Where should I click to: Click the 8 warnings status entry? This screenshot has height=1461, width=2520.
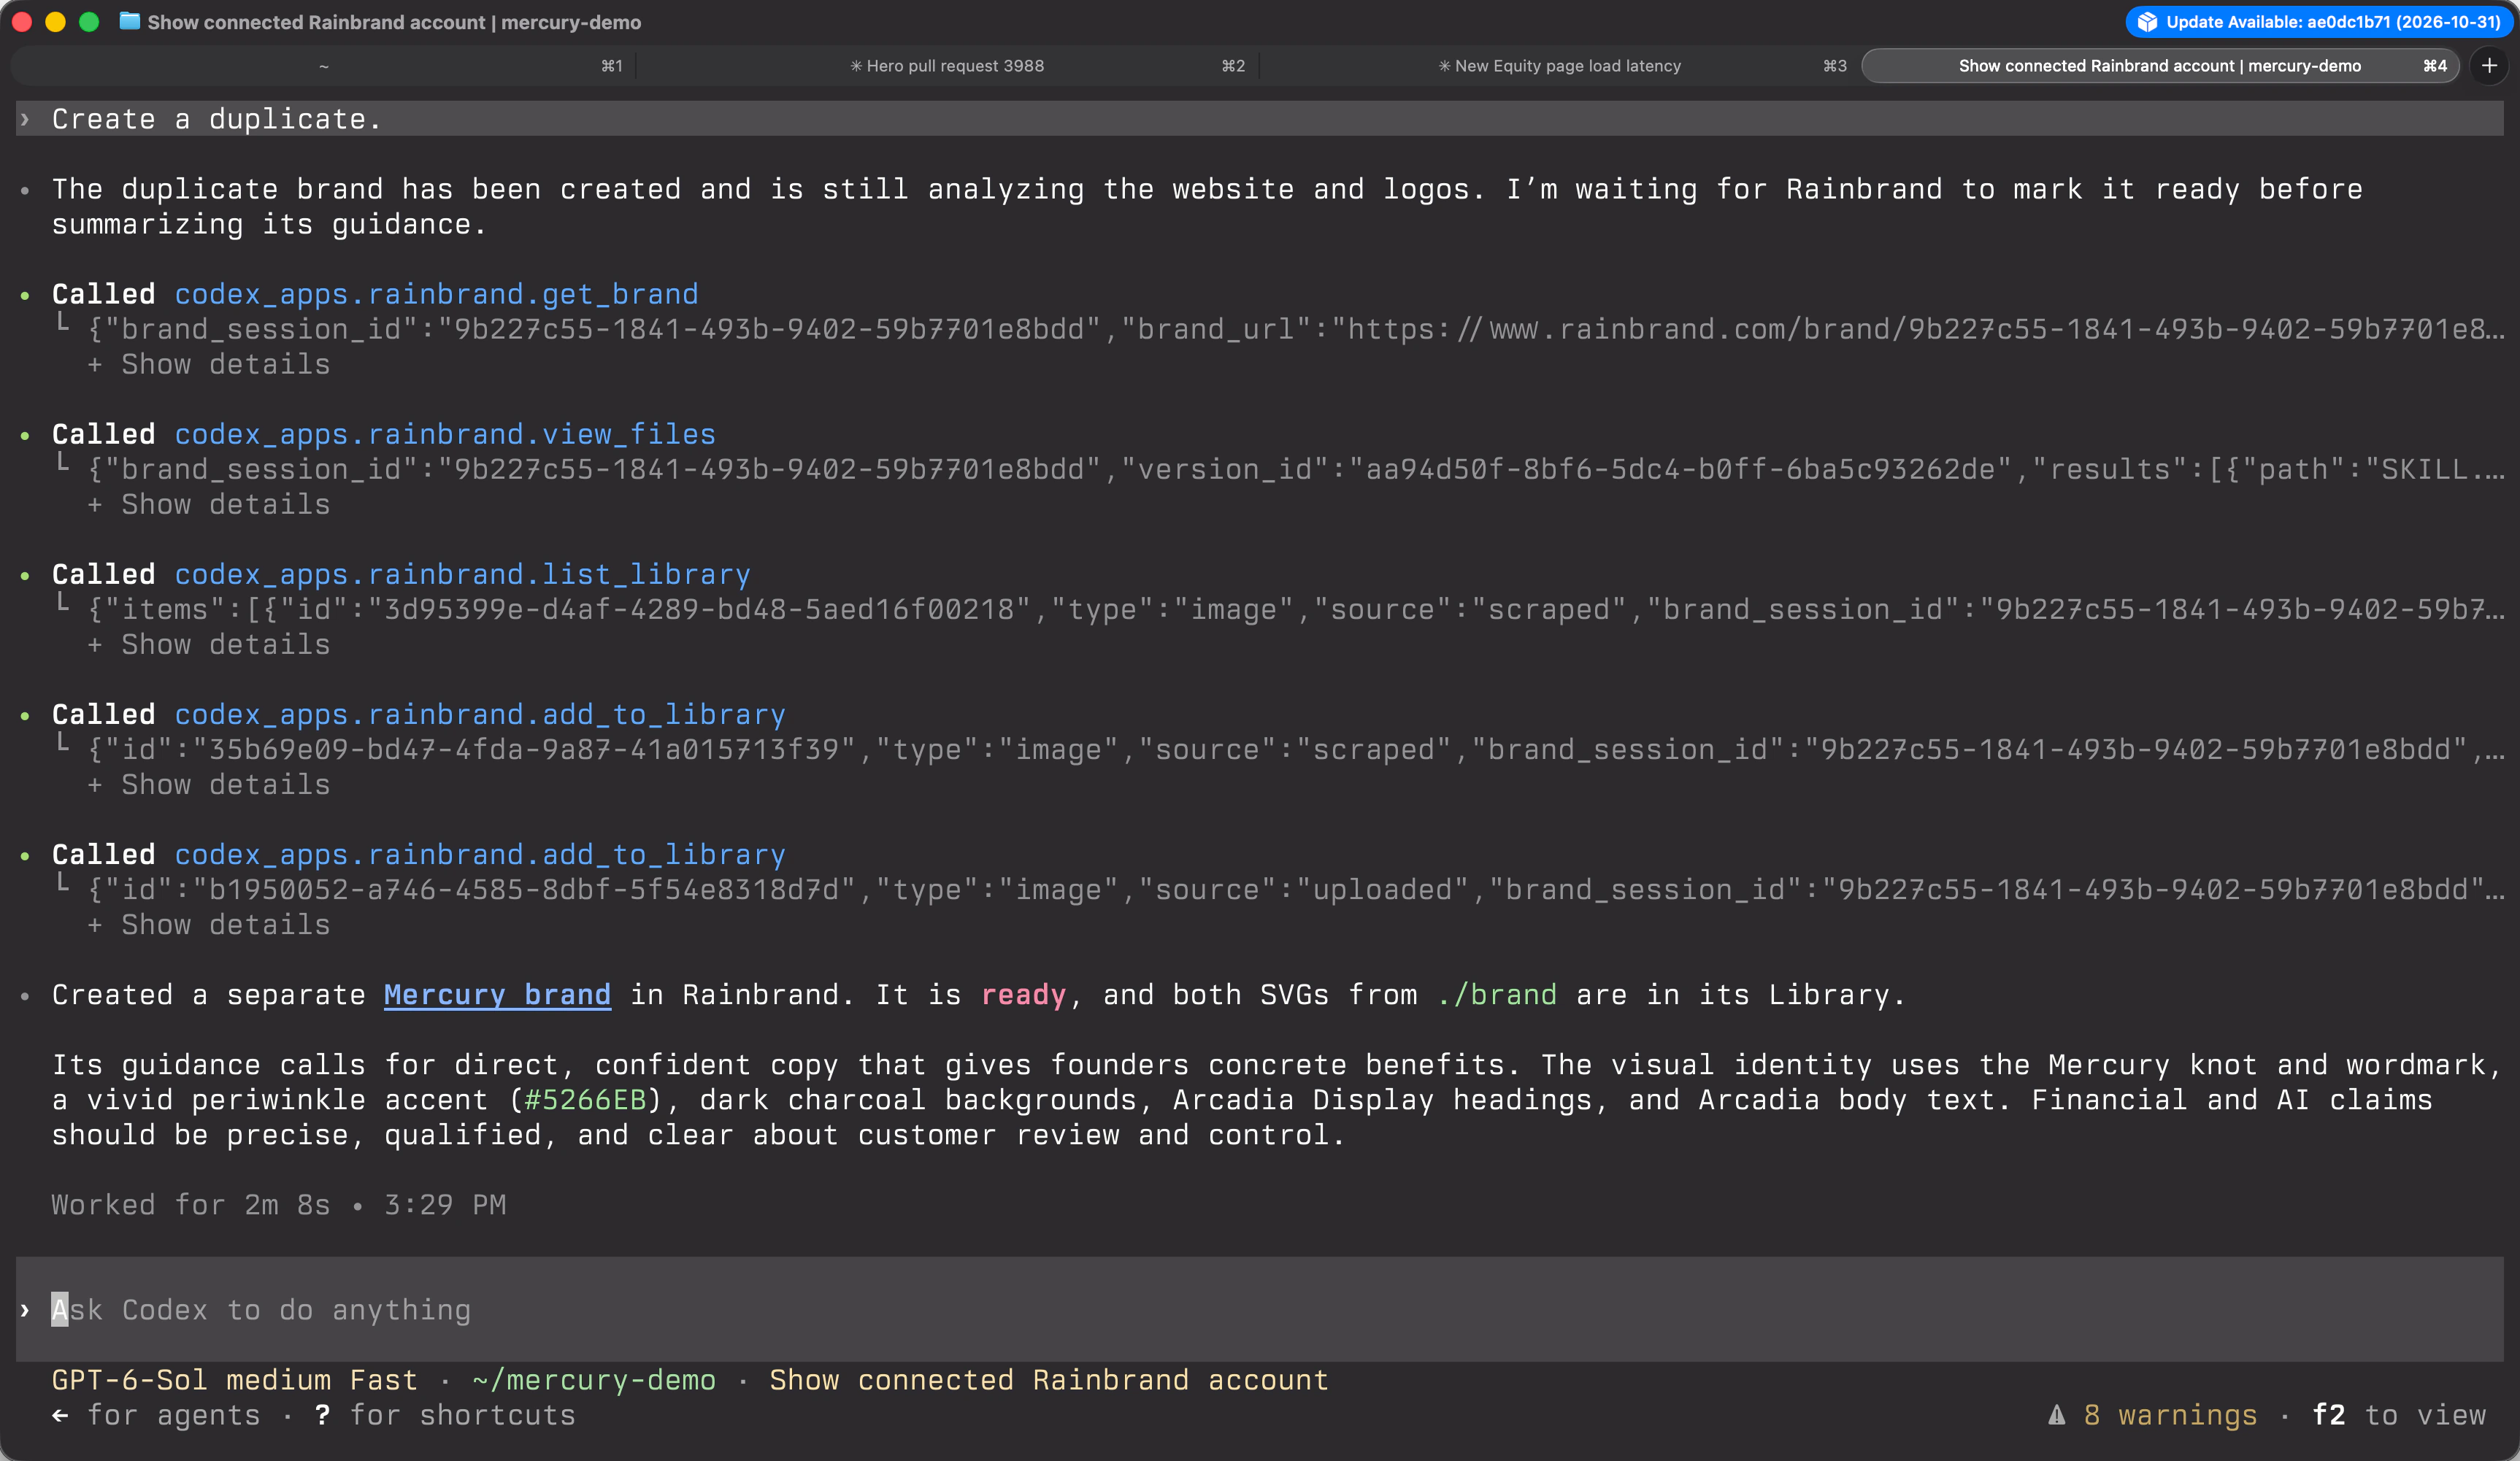click(x=2170, y=1415)
